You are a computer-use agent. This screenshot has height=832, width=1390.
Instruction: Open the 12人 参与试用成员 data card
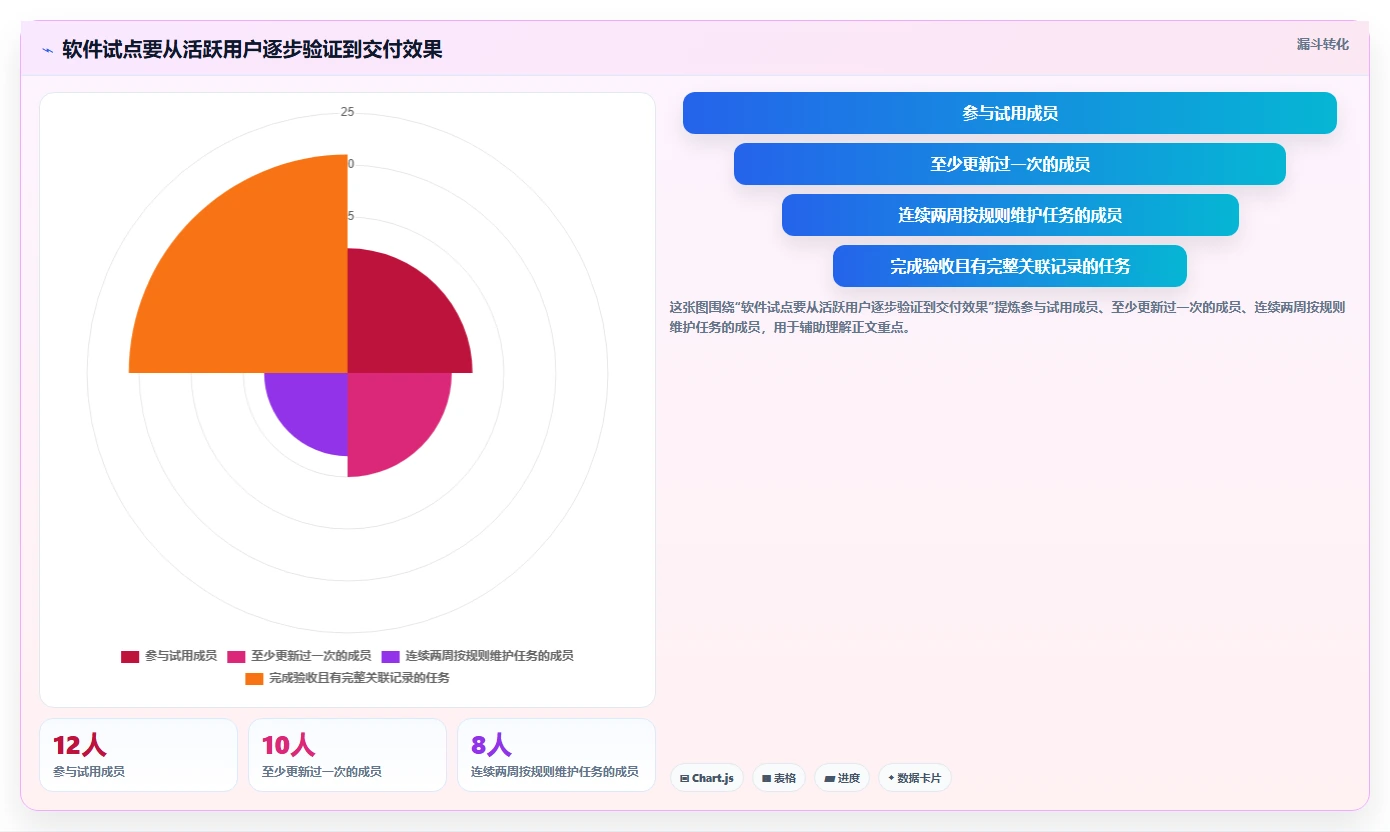tap(138, 755)
